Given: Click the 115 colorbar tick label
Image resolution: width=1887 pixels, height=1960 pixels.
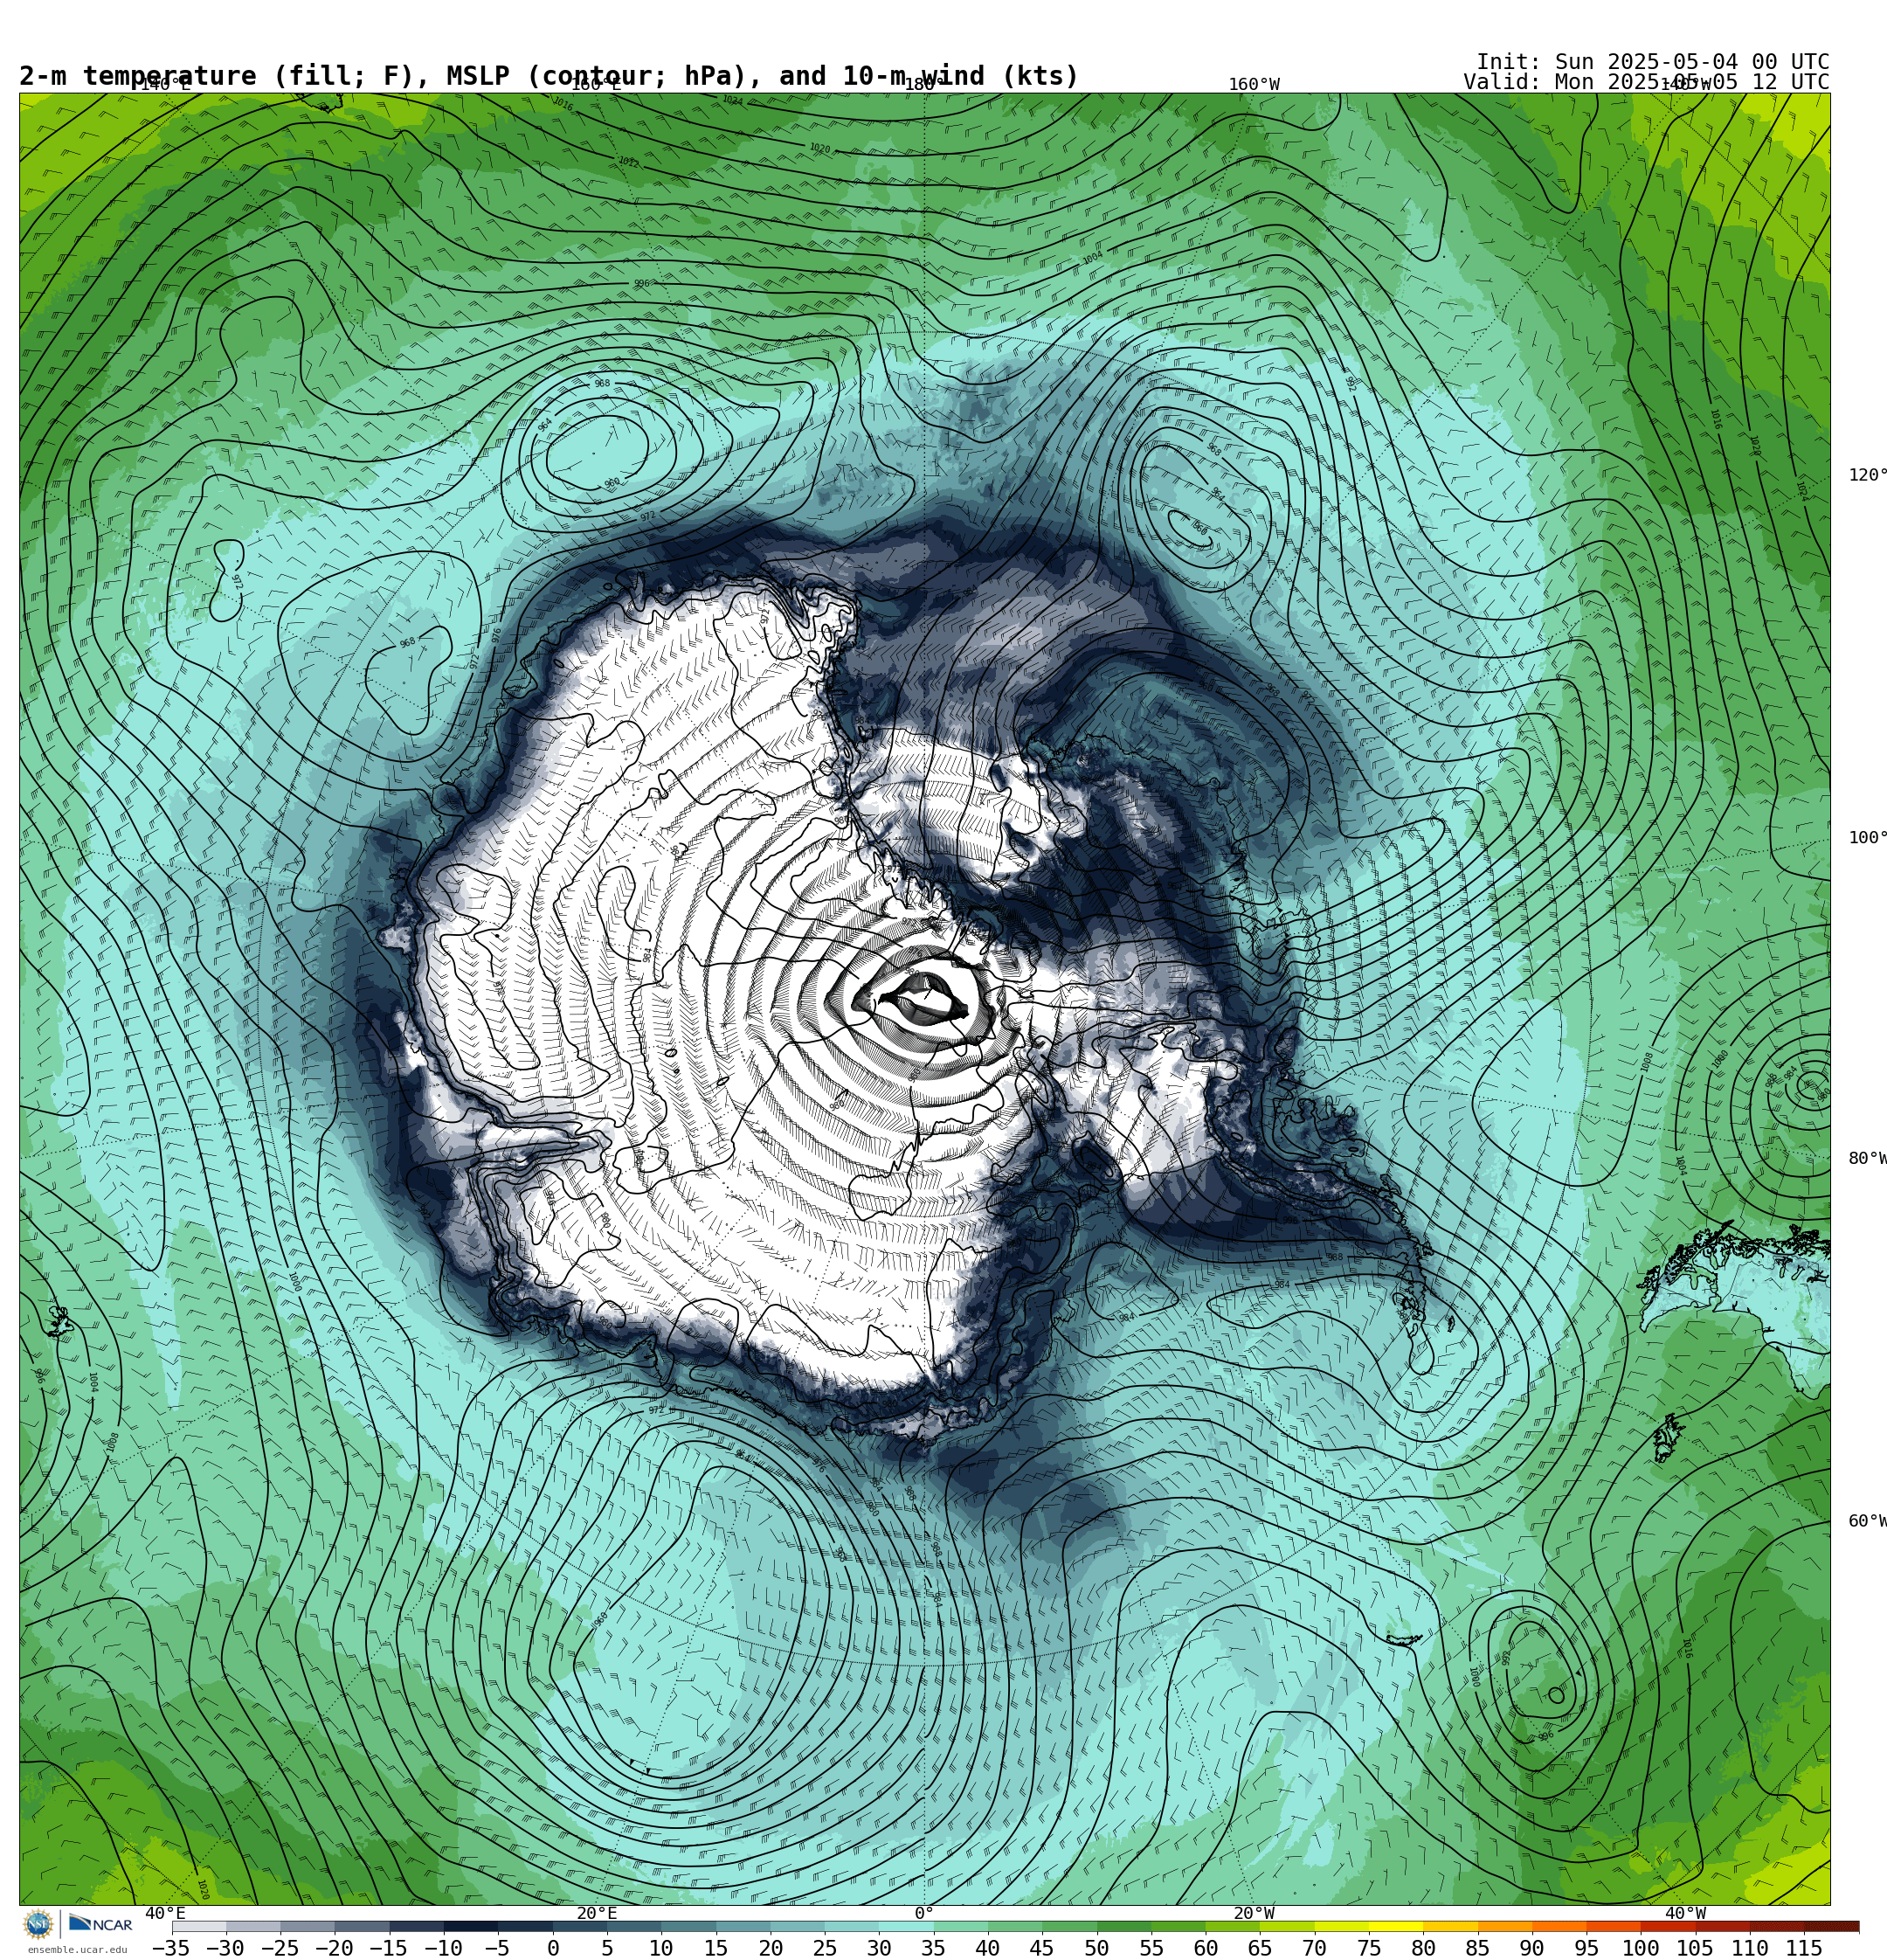Looking at the screenshot, I should (1805, 1948).
